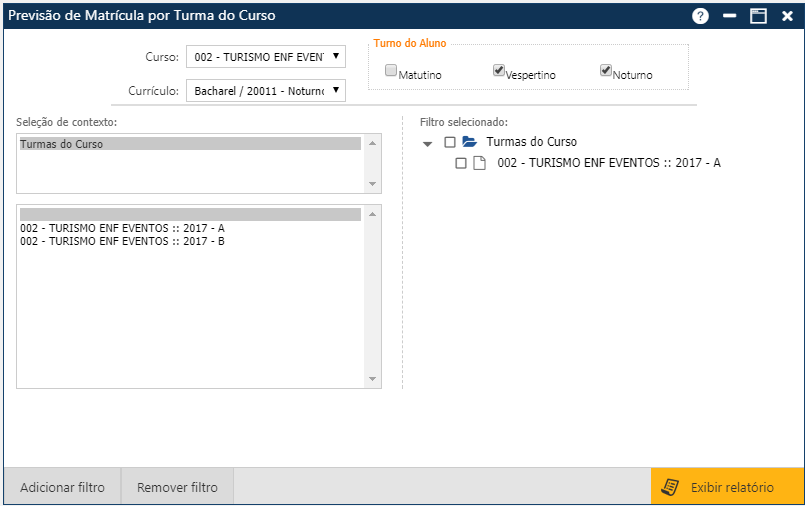Image resolution: width=805 pixels, height=506 pixels.
Task: Check the Turmas do Curso tree checkbox
Action: 450,142
